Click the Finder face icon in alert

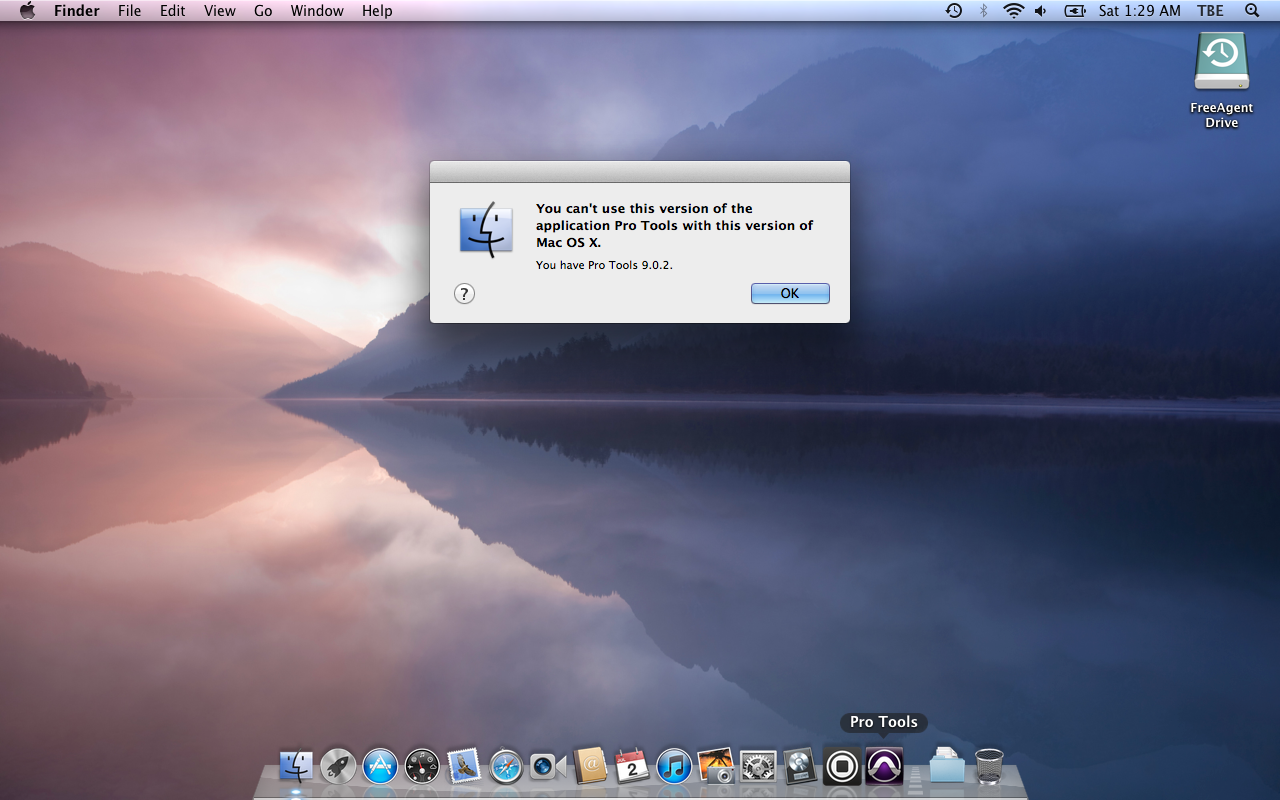tap(486, 229)
